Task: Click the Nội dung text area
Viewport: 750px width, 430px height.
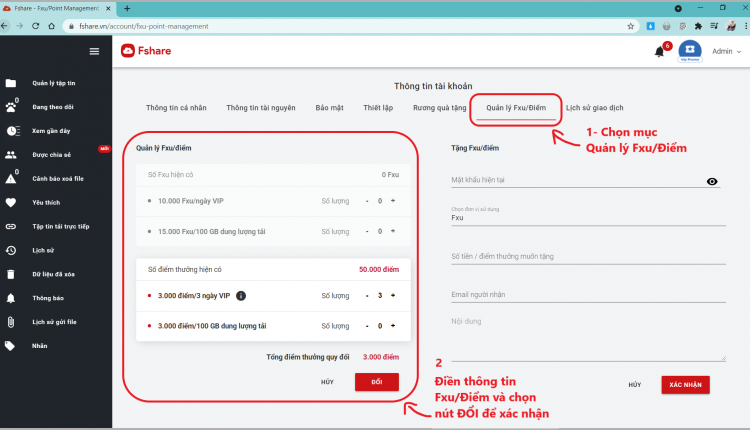Action: (588, 338)
